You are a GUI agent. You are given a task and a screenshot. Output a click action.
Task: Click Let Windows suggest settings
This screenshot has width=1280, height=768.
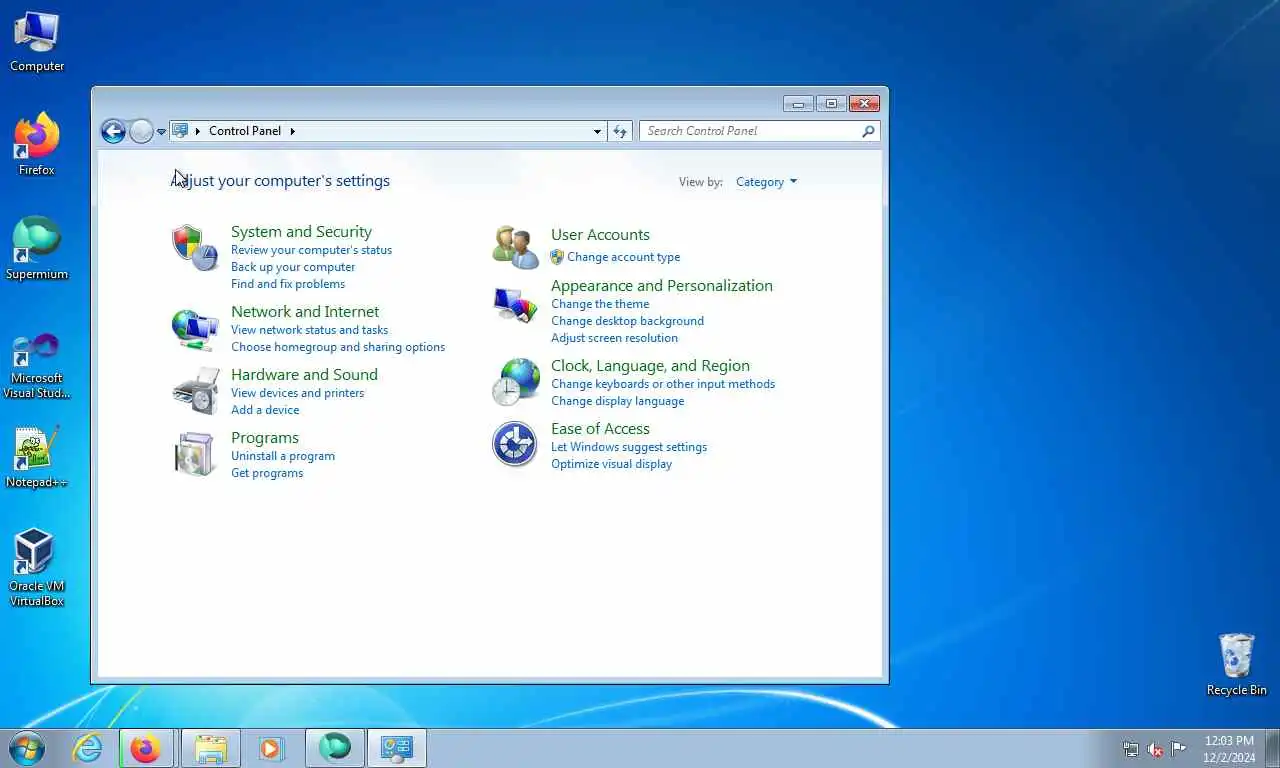pyautogui.click(x=629, y=447)
